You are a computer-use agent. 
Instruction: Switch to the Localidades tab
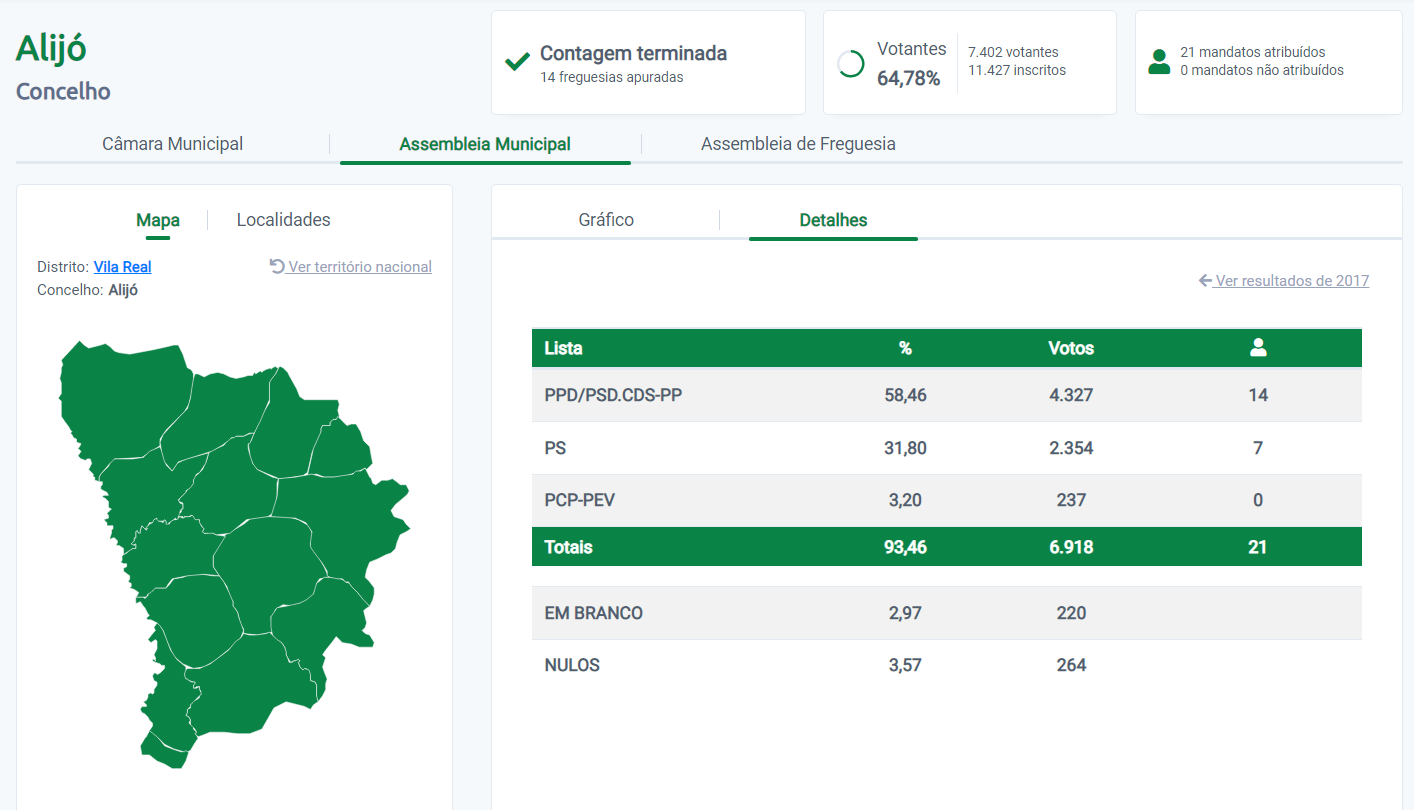(283, 220)
